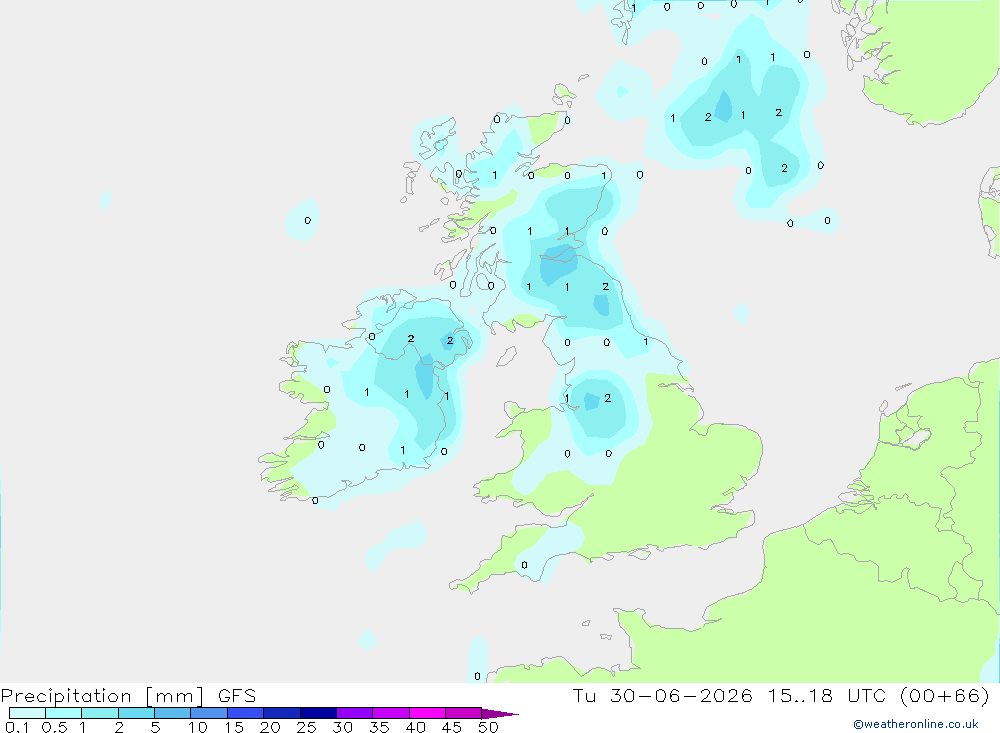1000x733 pixels.
Task: Open the weatheronline.co.uk copyright link
Action: click(916, 724)
